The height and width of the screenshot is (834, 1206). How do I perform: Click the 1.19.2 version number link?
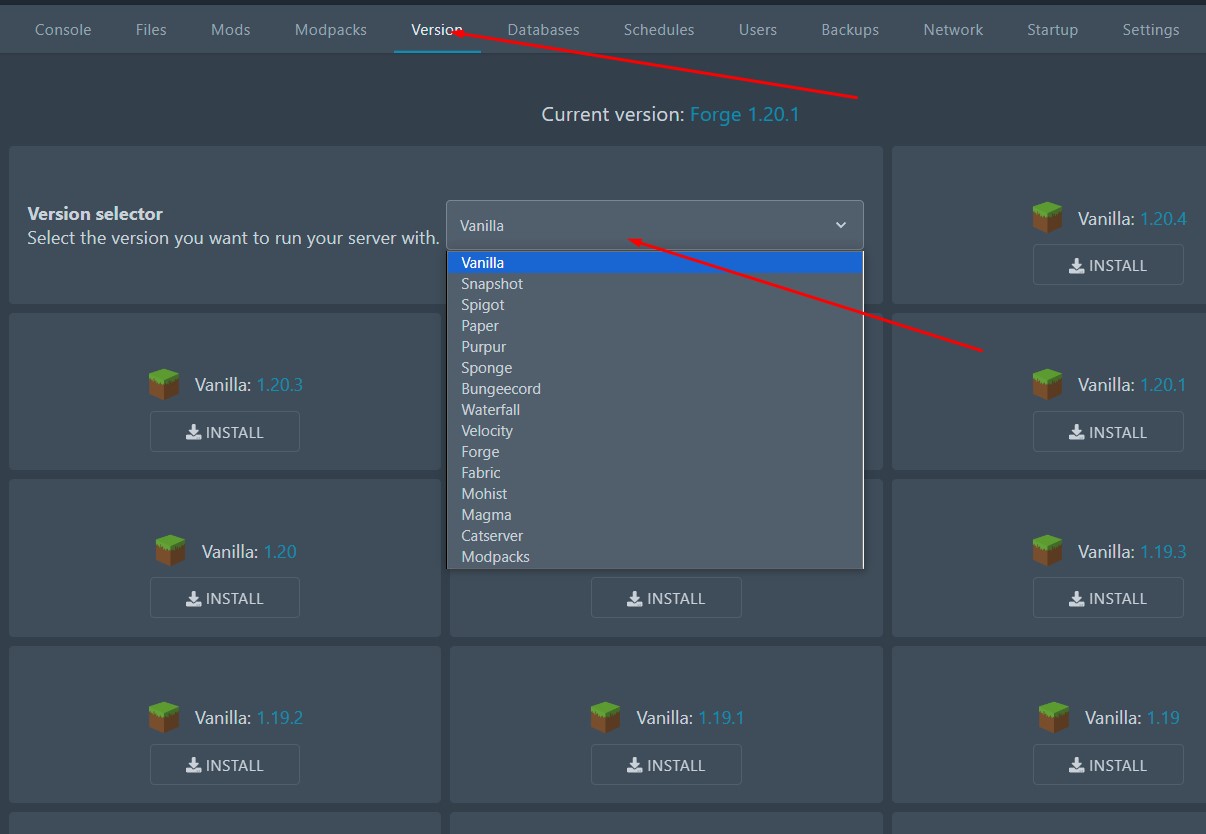coord(280,718)
